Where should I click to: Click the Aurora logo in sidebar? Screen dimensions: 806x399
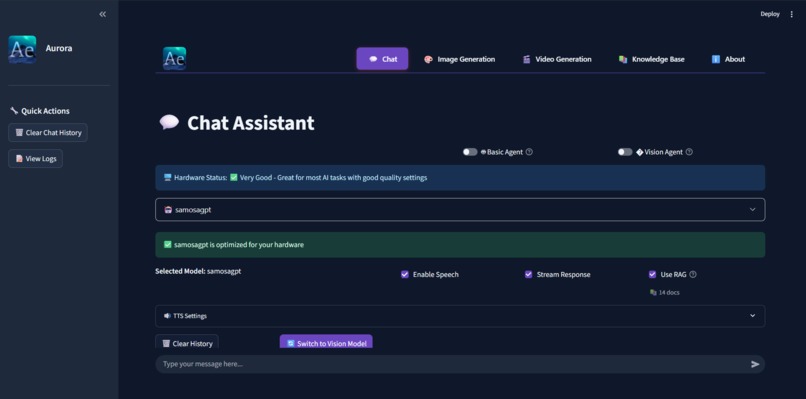click(x=22, y=49)
